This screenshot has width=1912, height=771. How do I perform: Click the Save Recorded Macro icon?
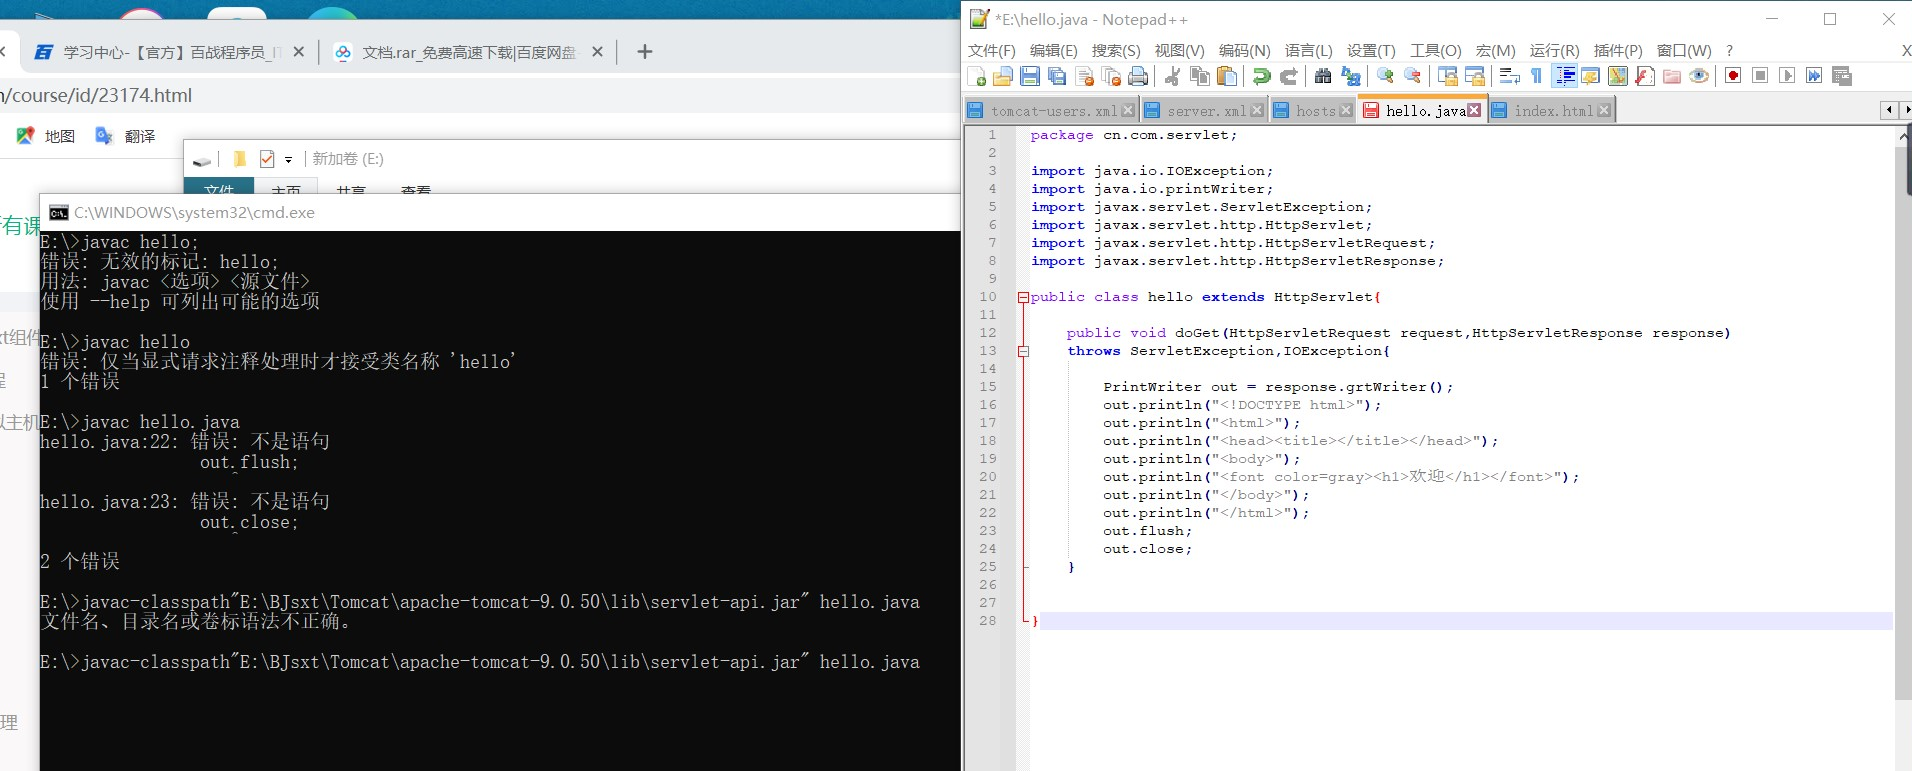[1842, 76]
